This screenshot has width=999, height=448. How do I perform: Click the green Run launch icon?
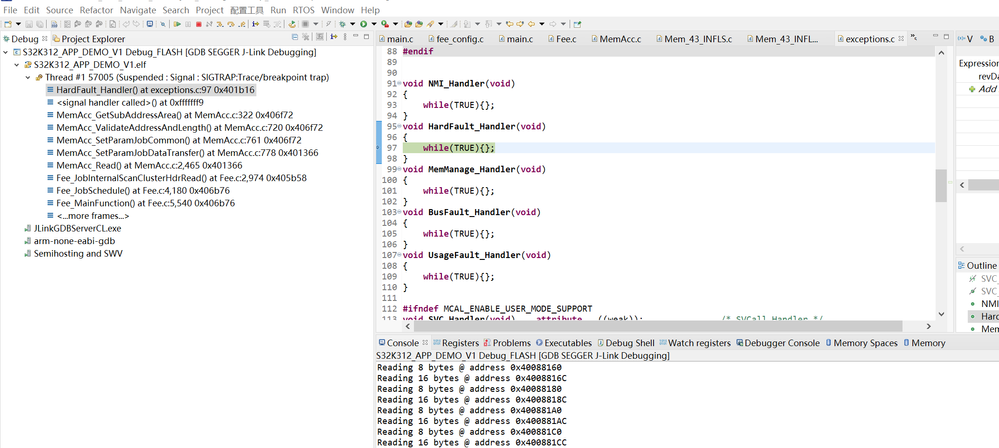(x=364, y=24)
